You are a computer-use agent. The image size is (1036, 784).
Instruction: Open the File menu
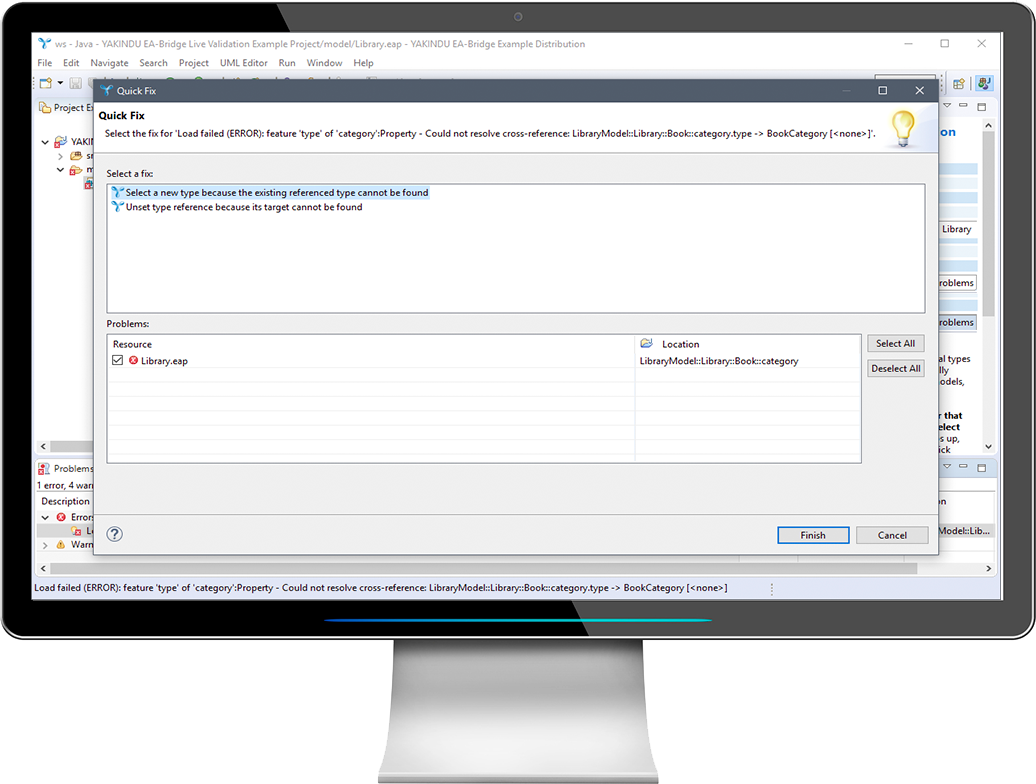(44, 63)
